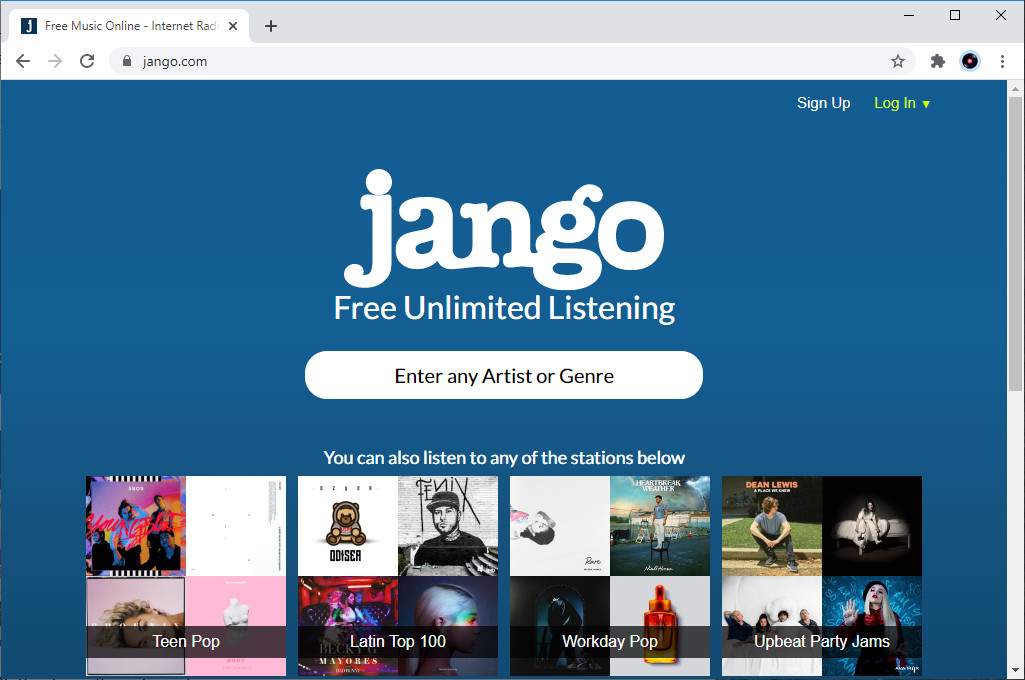1025x680 pixels.
Task: Open the Workday Pop station
Action: (x=609, y=576)
